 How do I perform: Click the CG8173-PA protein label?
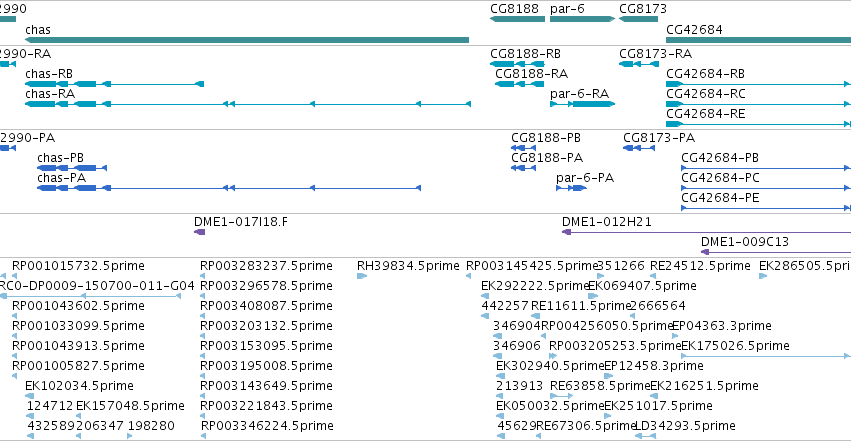[659, 138]
